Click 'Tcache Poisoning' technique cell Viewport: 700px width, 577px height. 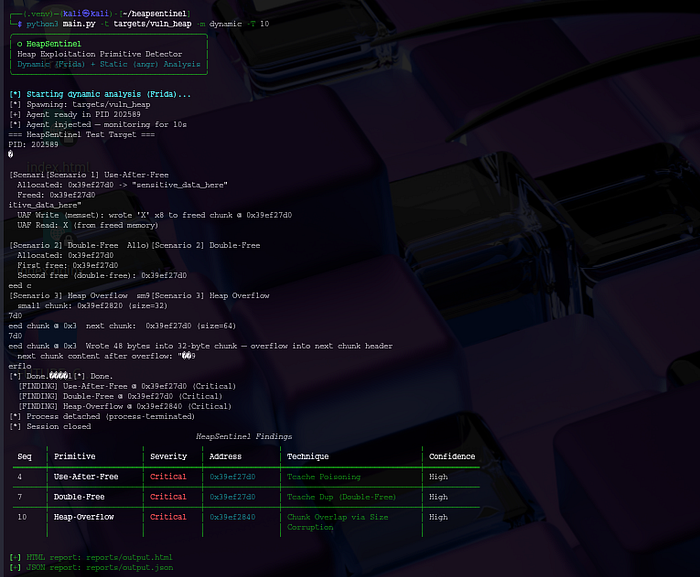tap(324, 477)
